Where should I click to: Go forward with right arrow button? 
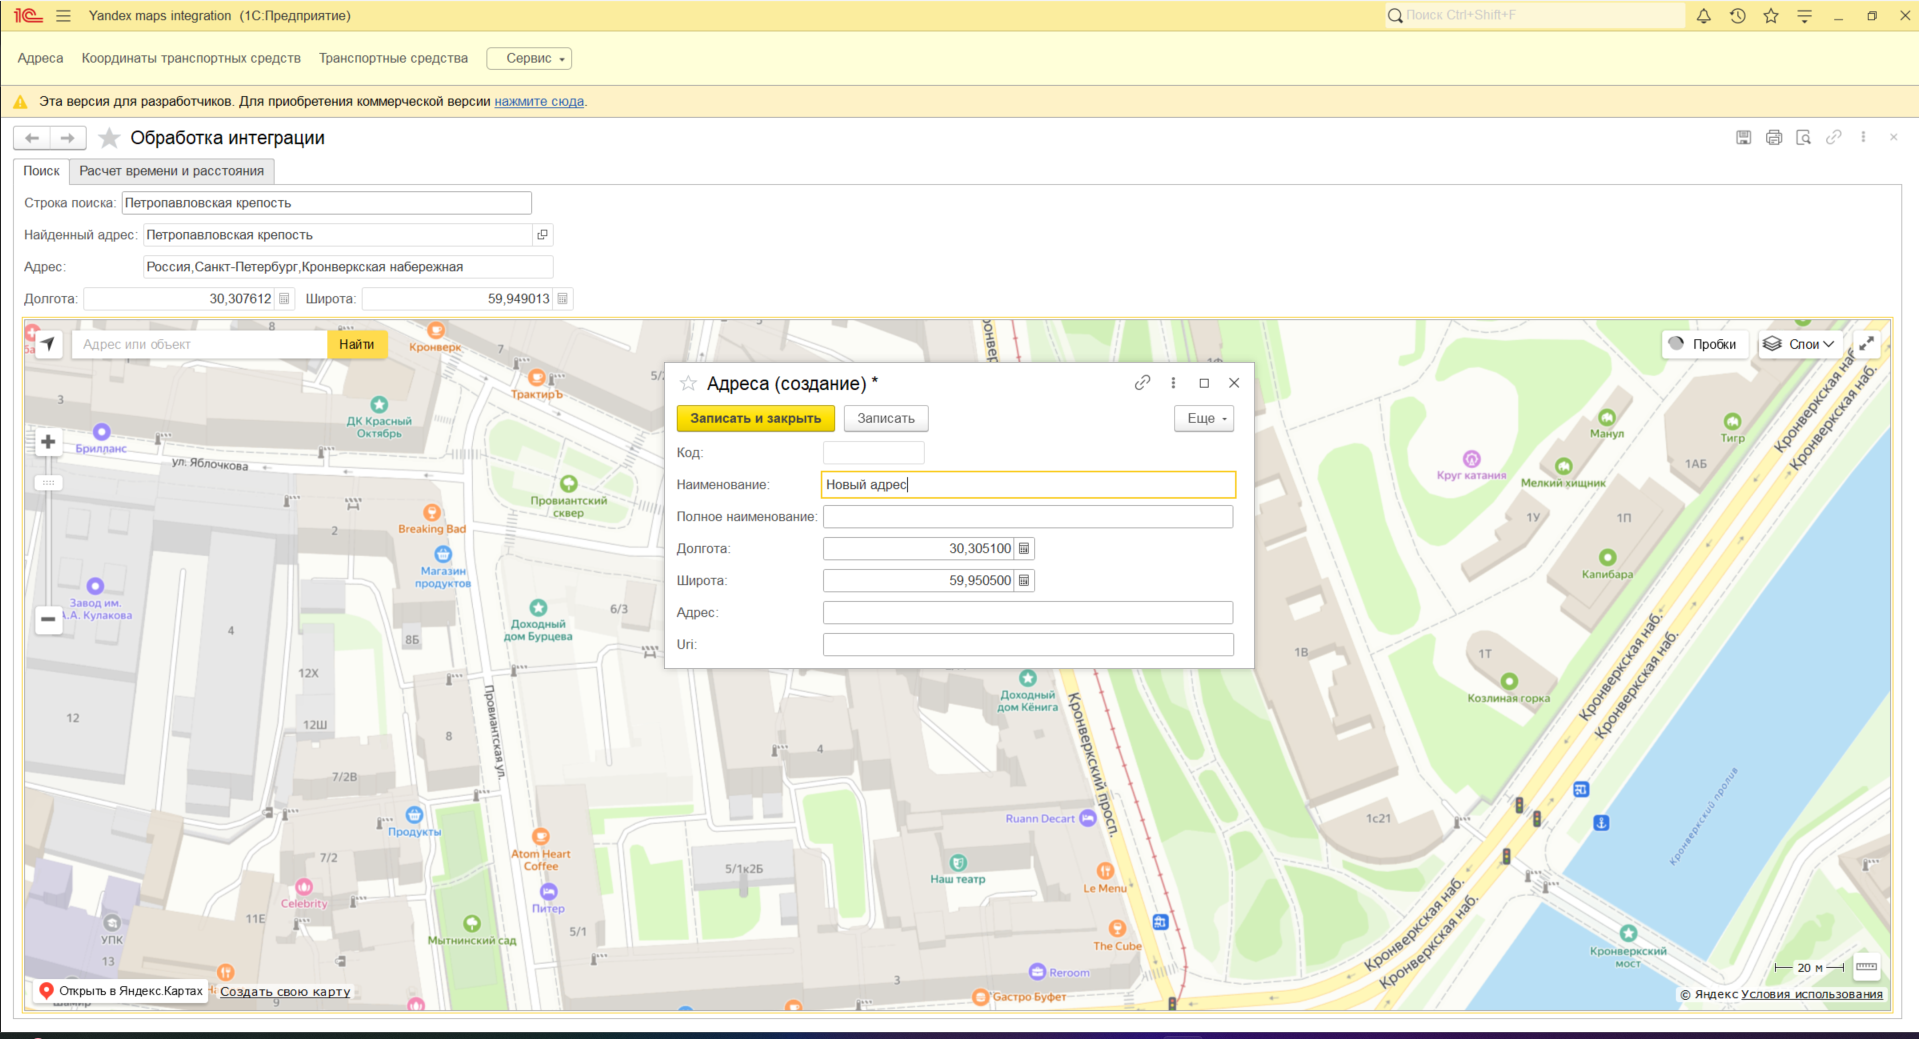pyautogui.click(x=67, y=138)
